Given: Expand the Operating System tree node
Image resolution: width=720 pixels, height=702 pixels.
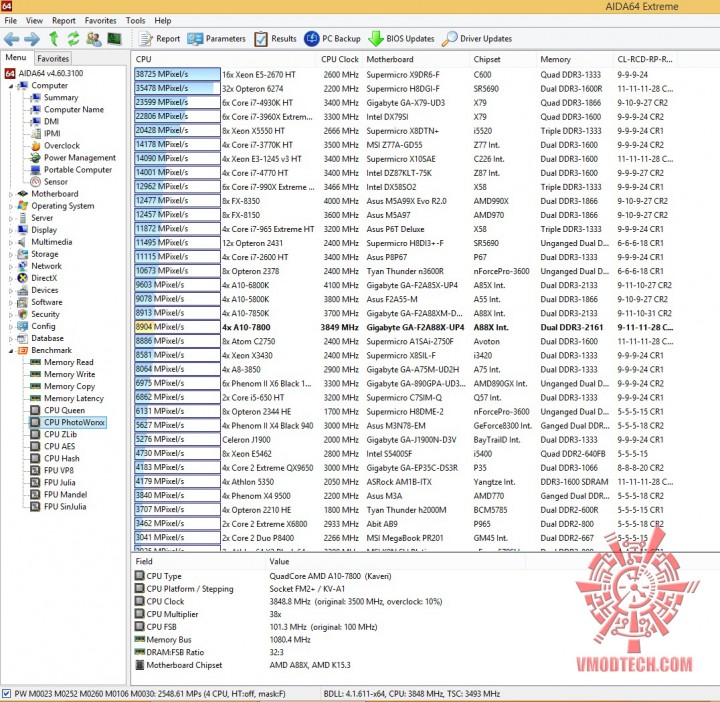Looking at the screenshot, I should tap(11, 206).
